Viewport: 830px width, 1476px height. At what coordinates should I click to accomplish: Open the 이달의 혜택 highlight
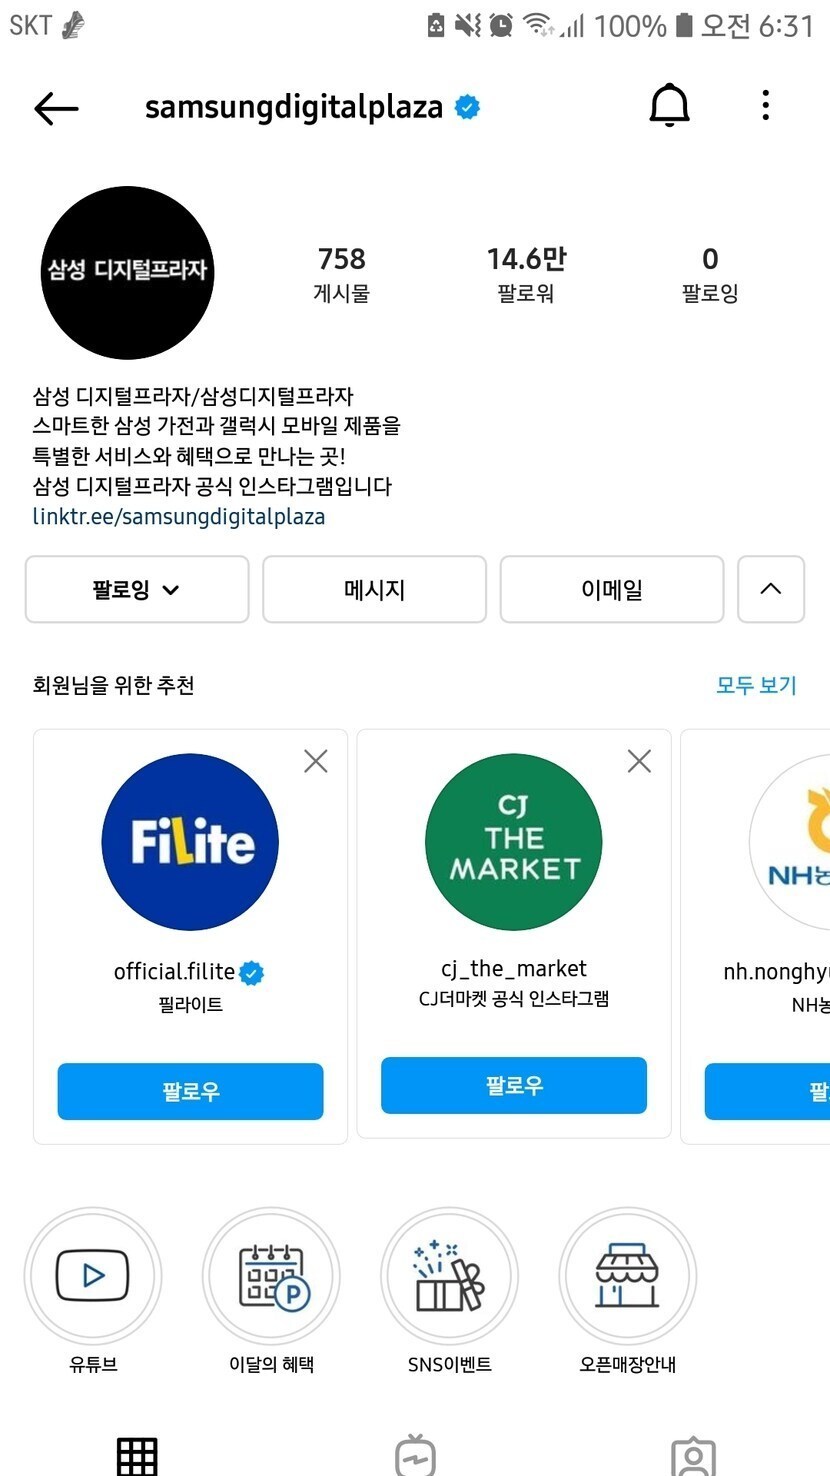tap(271, 1276)
